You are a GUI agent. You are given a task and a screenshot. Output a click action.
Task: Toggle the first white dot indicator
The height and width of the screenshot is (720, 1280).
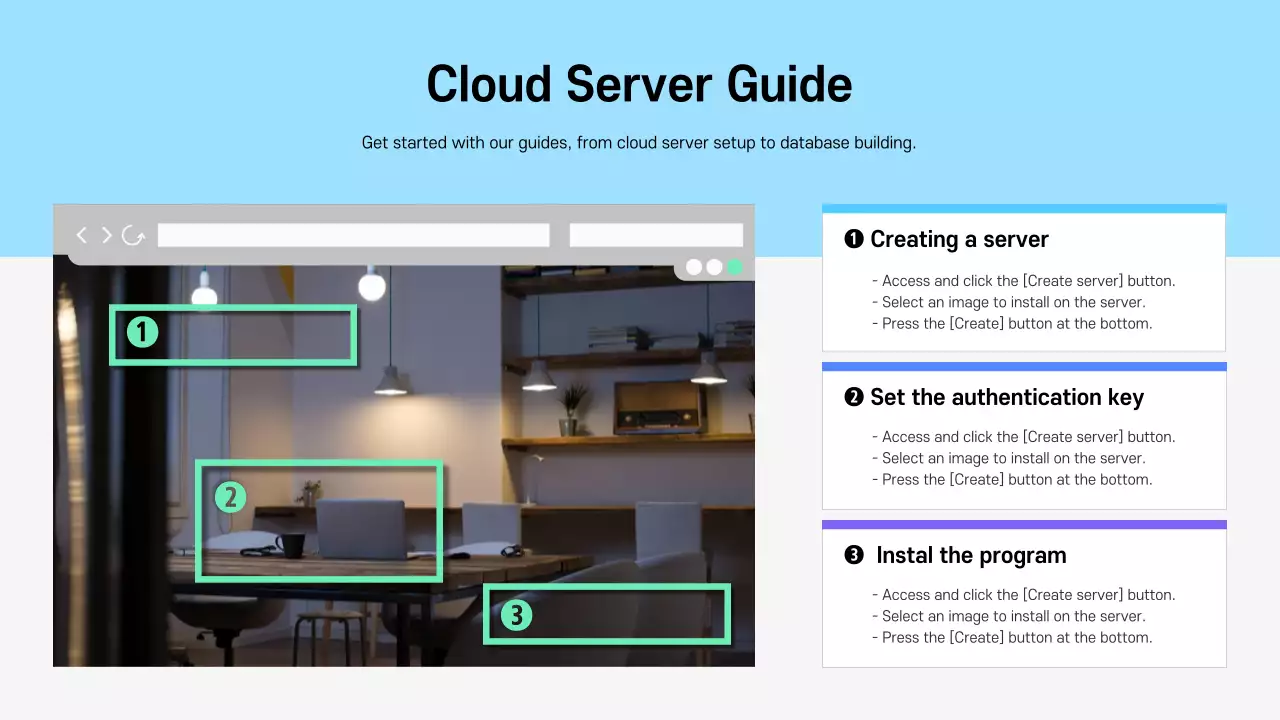[x=692, y=267]
